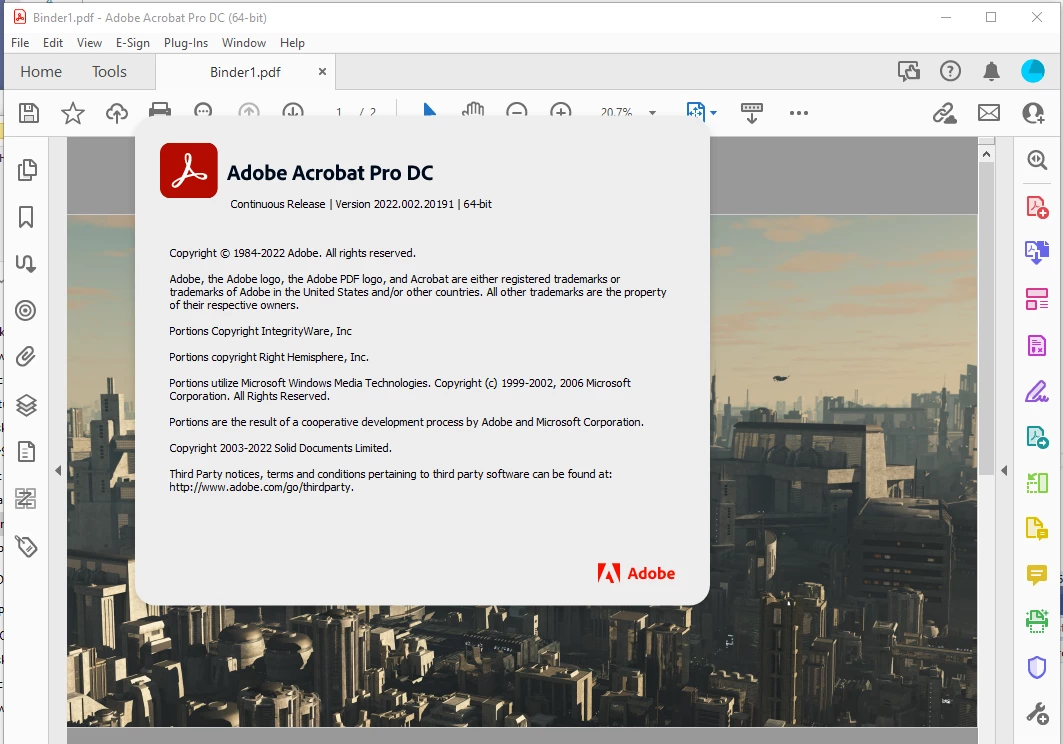
Task: Open the Fill & Sign pen tool
Action: pos(1037,391)
